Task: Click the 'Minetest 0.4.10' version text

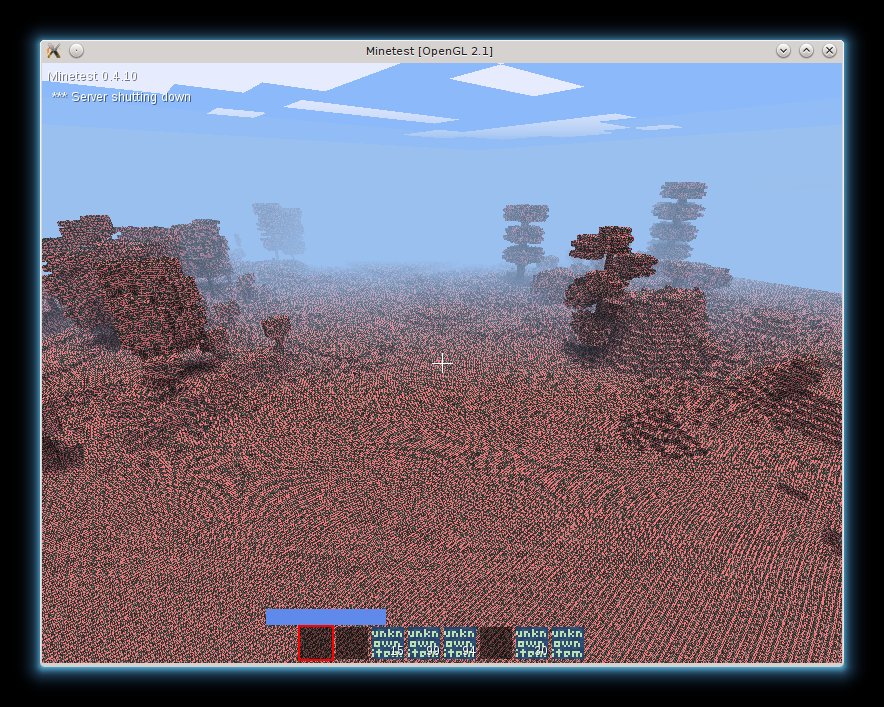Action: click(92, 76)
